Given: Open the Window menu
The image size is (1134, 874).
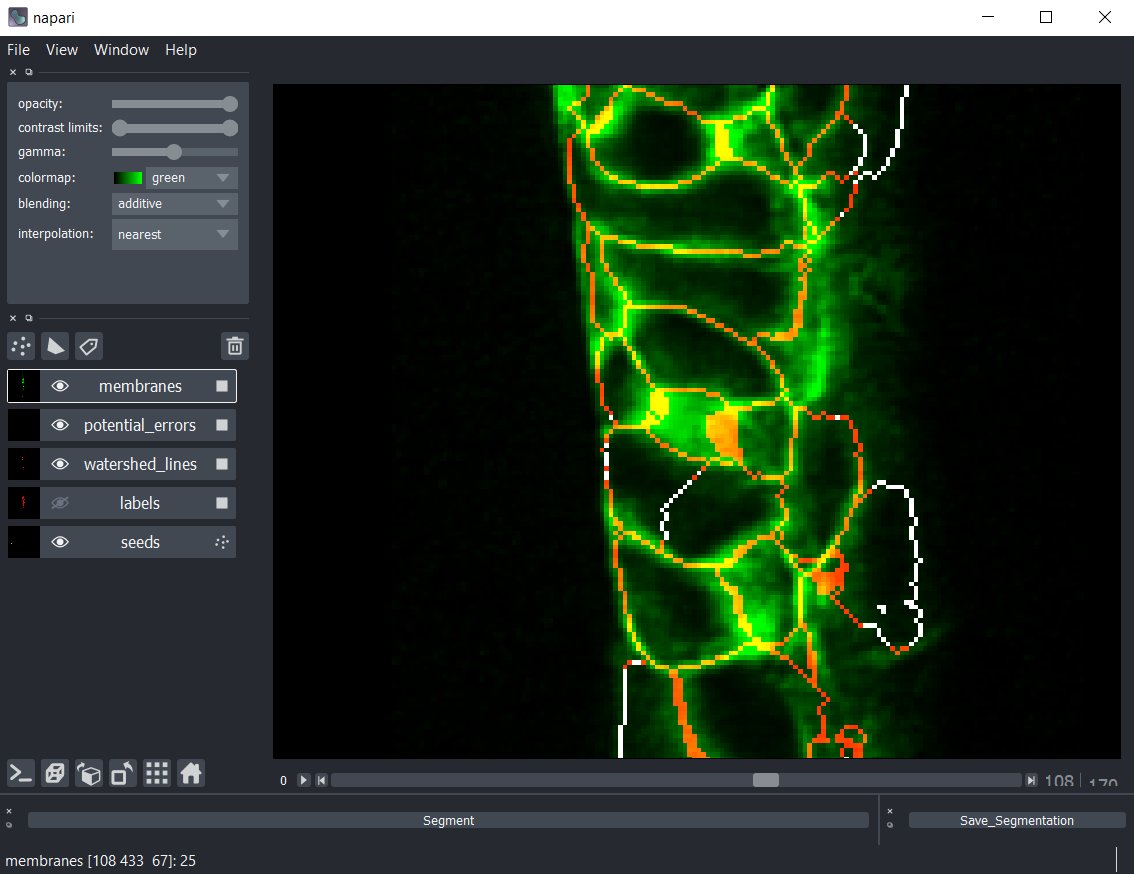Looking at the screenshot, I should [x=121, y=49].
